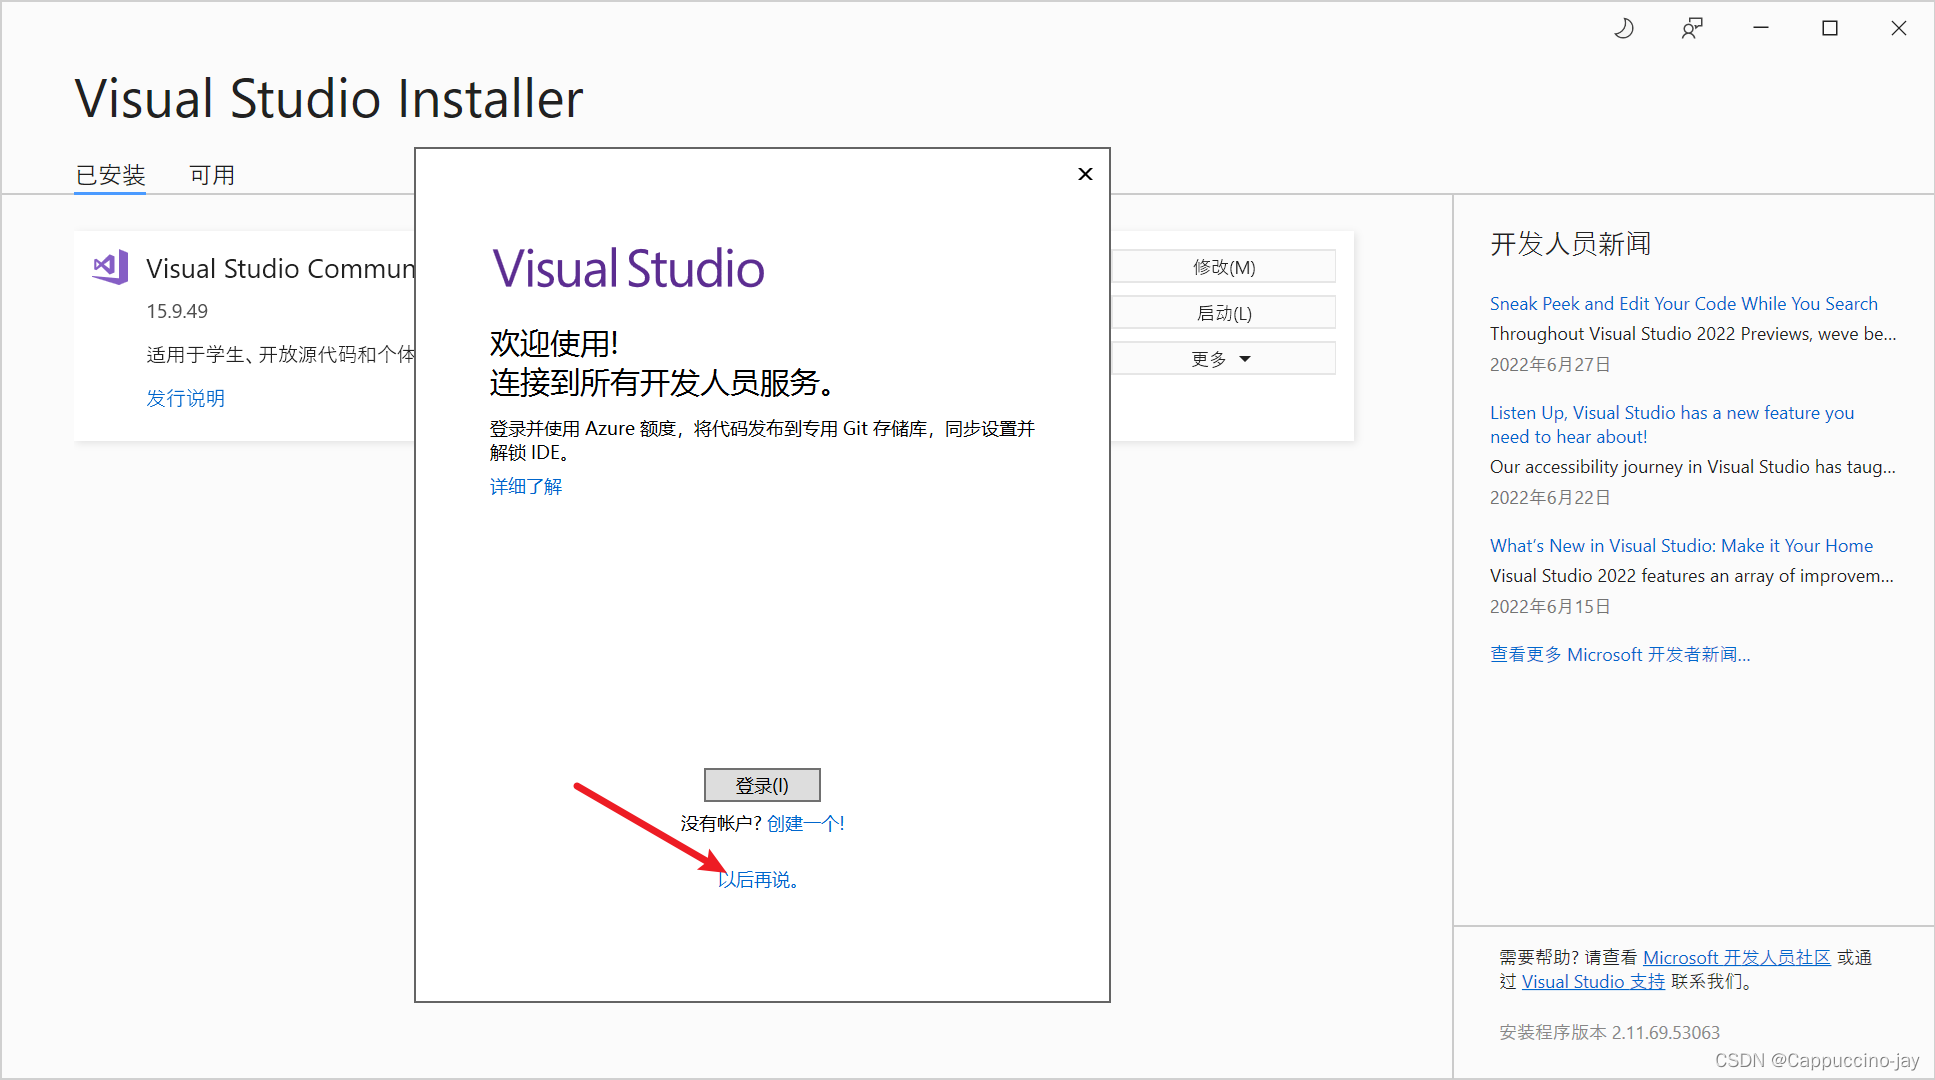
Task: Open the 详细了解 link
Action: [526, 486]
